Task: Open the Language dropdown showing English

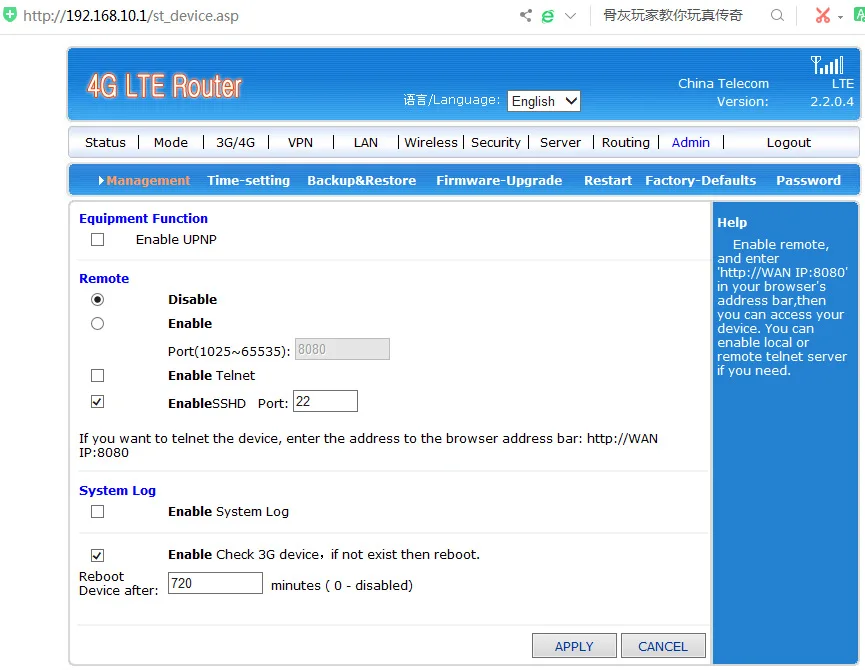Action: click(543, 101)
